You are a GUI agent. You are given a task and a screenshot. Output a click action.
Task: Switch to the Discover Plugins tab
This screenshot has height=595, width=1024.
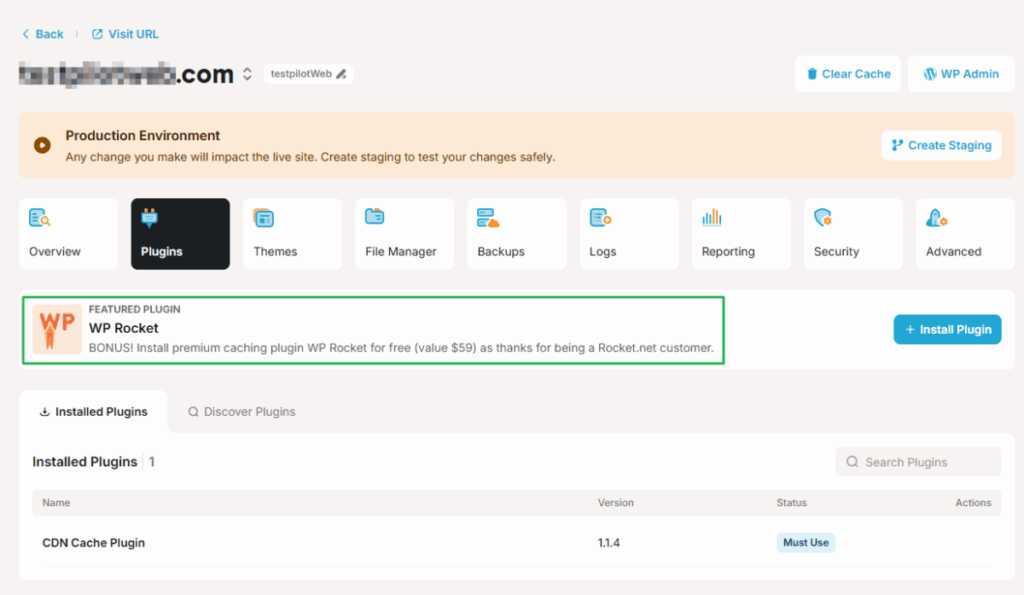click(x=241, y=411)
